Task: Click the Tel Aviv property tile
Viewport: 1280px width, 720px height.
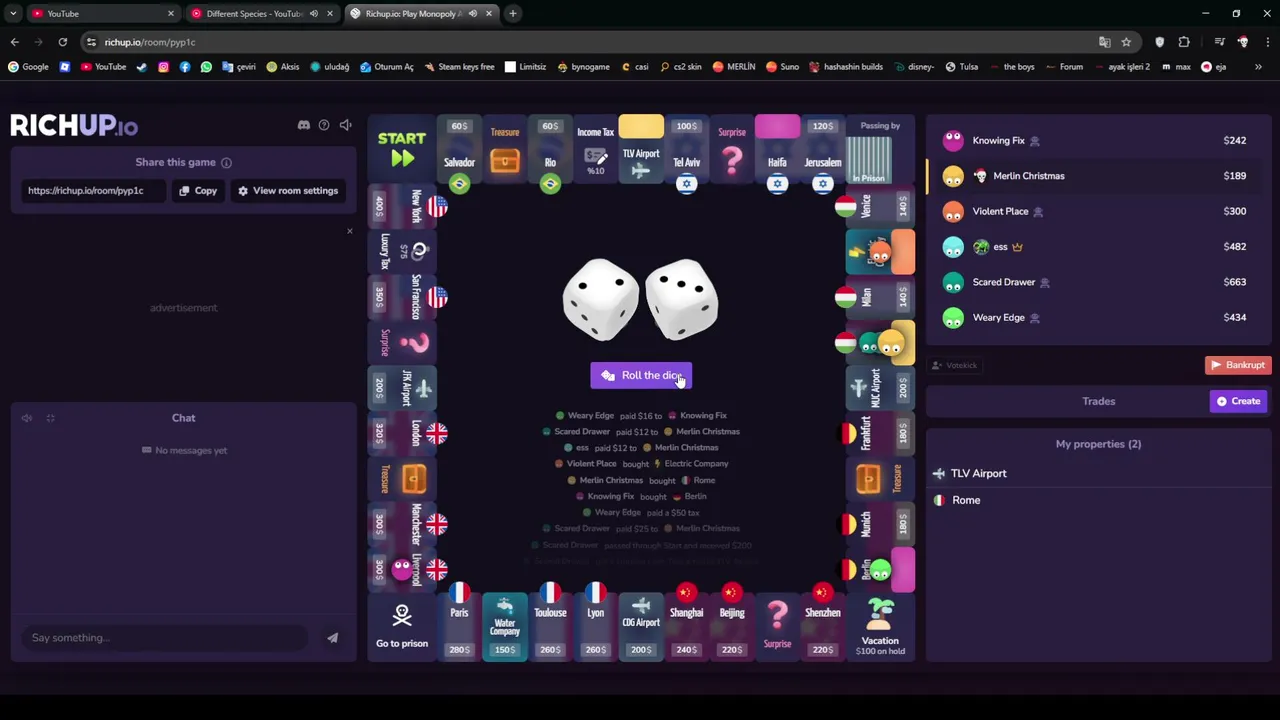Action: pyautogui.click(x=686, y=151)
